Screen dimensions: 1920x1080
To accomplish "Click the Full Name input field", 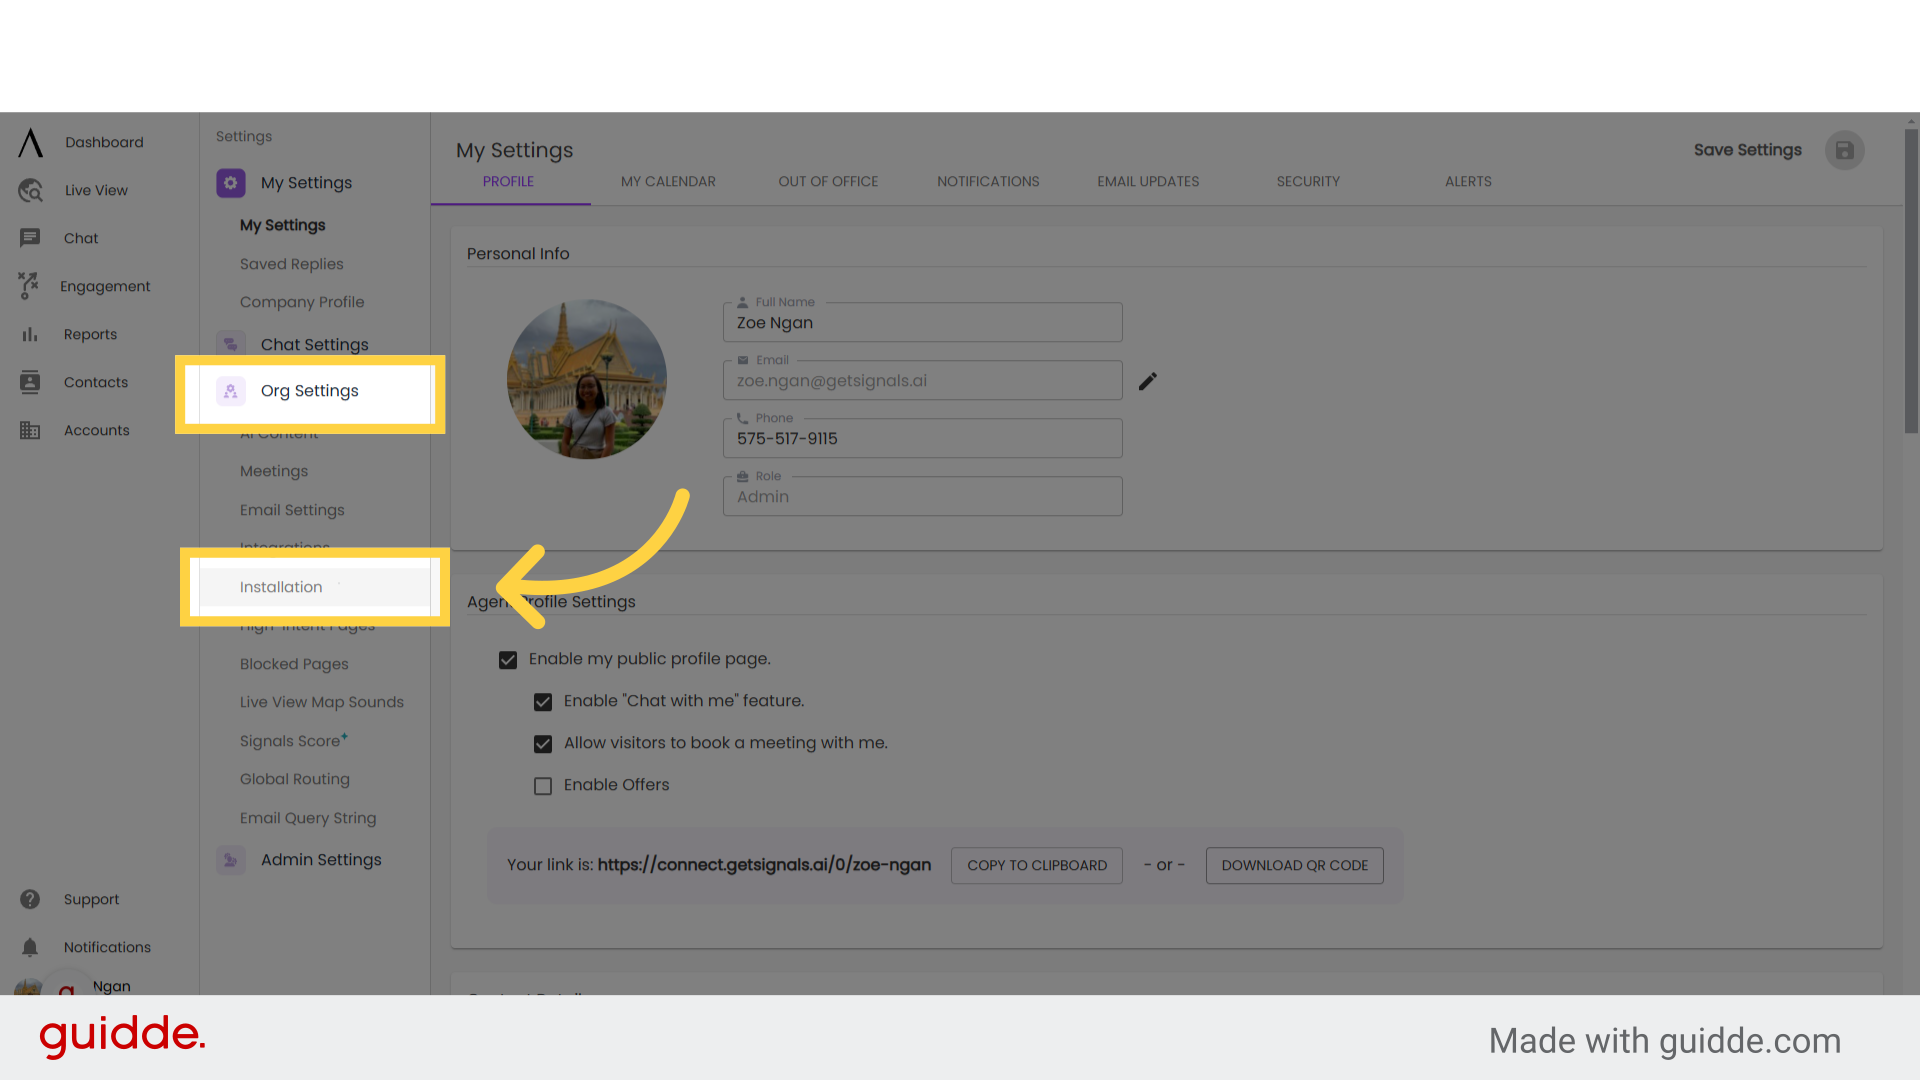I will pos(923,322).
